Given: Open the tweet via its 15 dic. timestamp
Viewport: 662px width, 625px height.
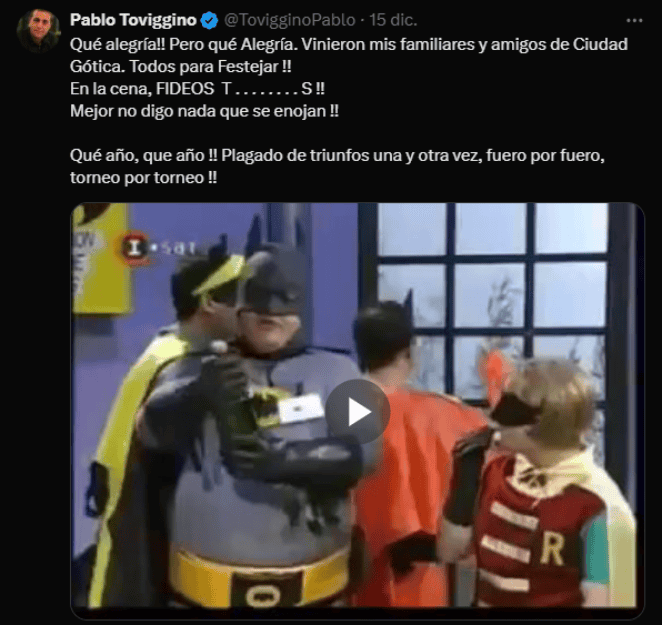Looking at the screenshot, I should click(x=393, y=20).
